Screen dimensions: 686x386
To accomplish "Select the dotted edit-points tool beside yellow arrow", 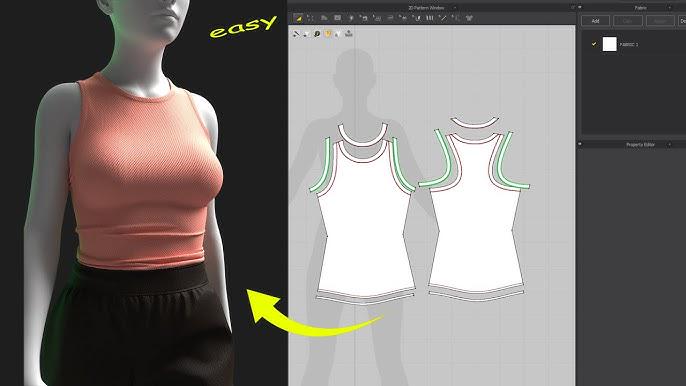I will (x=310, y=18).
